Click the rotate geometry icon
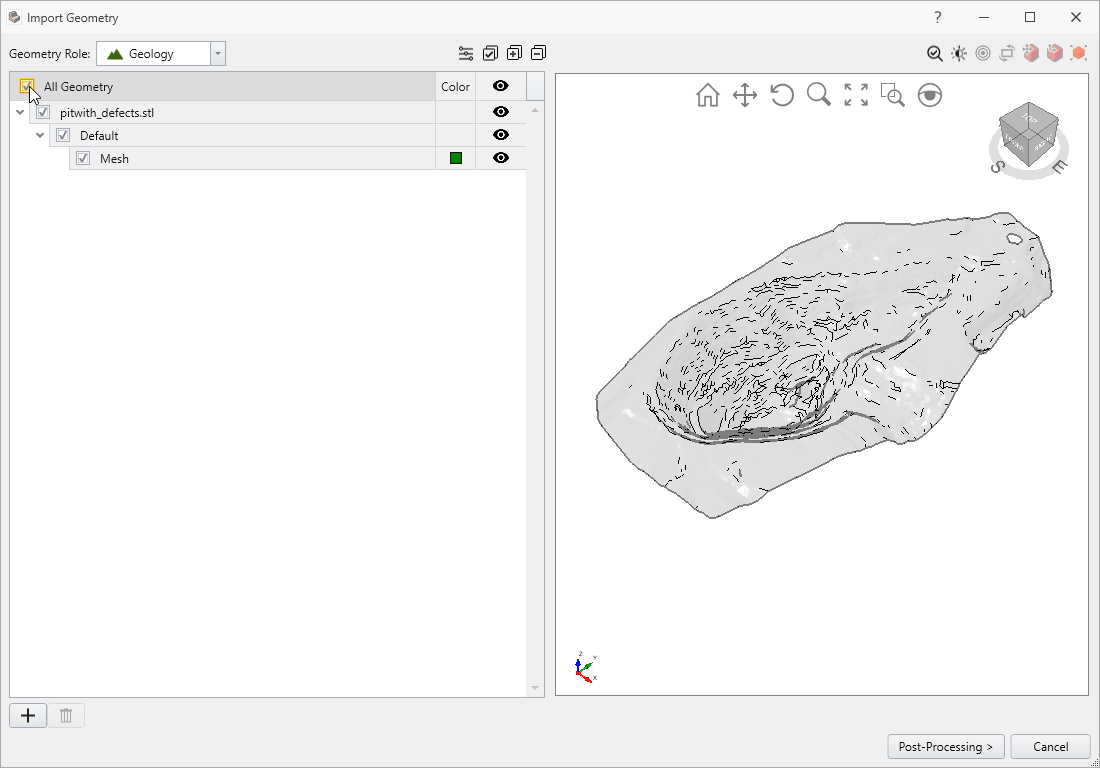 click(1007, 54)
